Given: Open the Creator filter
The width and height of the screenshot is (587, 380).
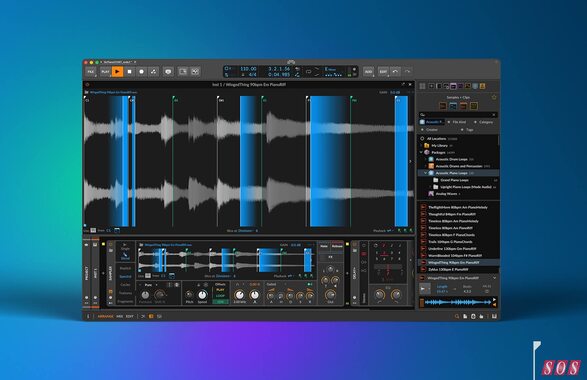Looking at the screenshot, I should click(429, 130).
